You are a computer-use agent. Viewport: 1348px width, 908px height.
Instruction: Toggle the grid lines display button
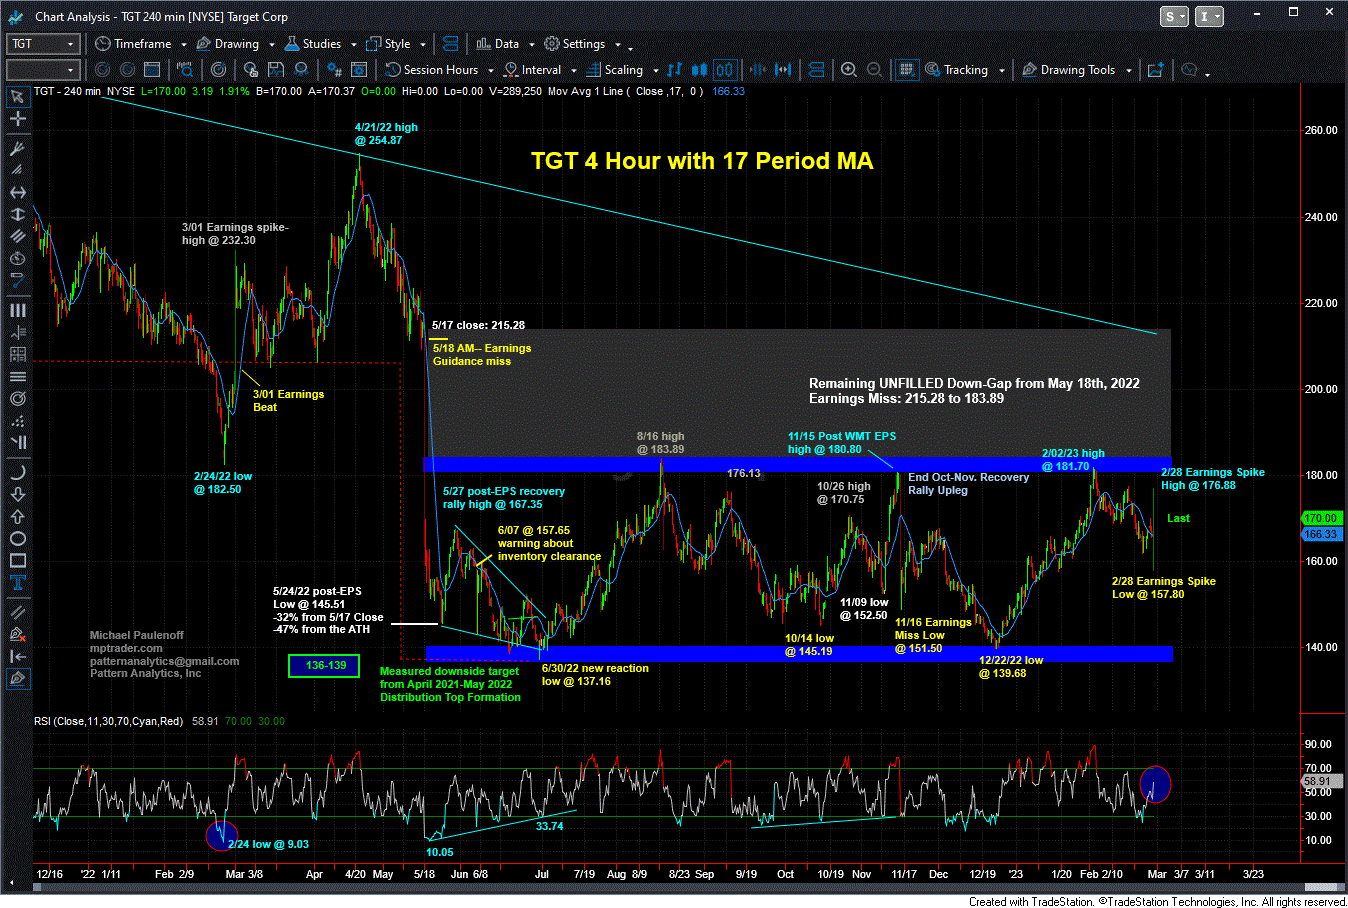click(x=906, y=70)
